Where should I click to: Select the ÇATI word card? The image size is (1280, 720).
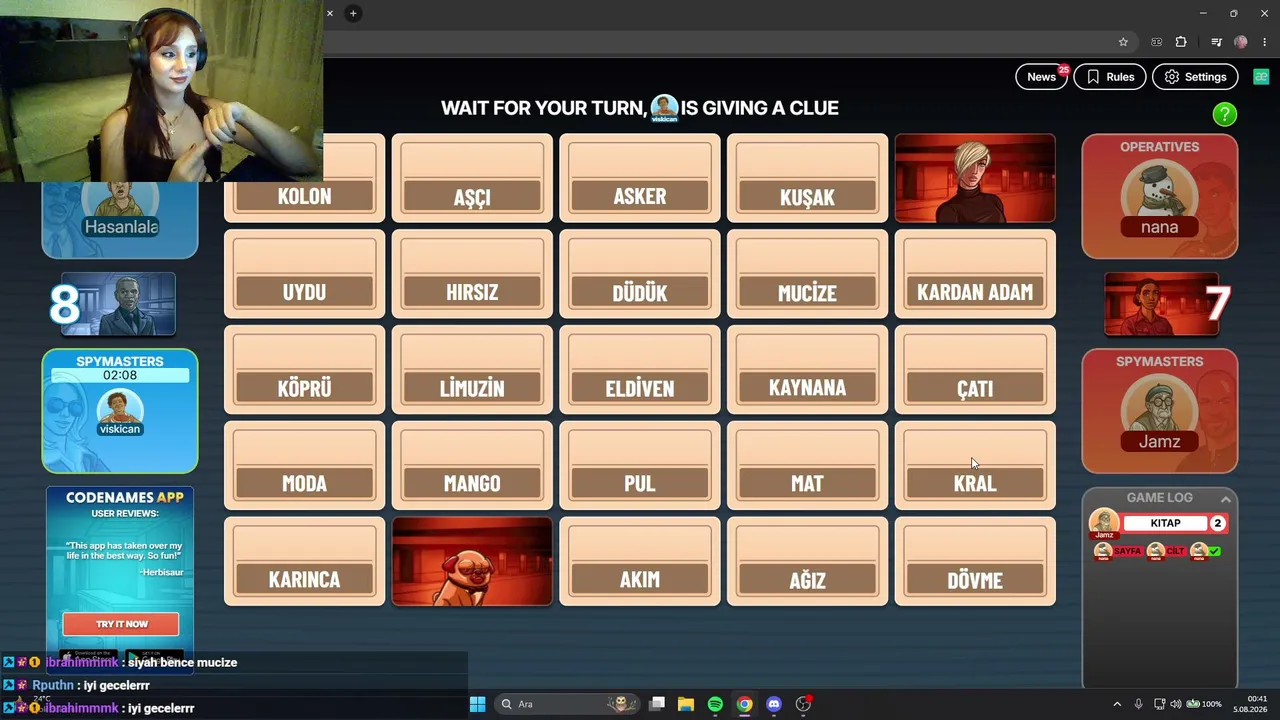coord(975,370)
